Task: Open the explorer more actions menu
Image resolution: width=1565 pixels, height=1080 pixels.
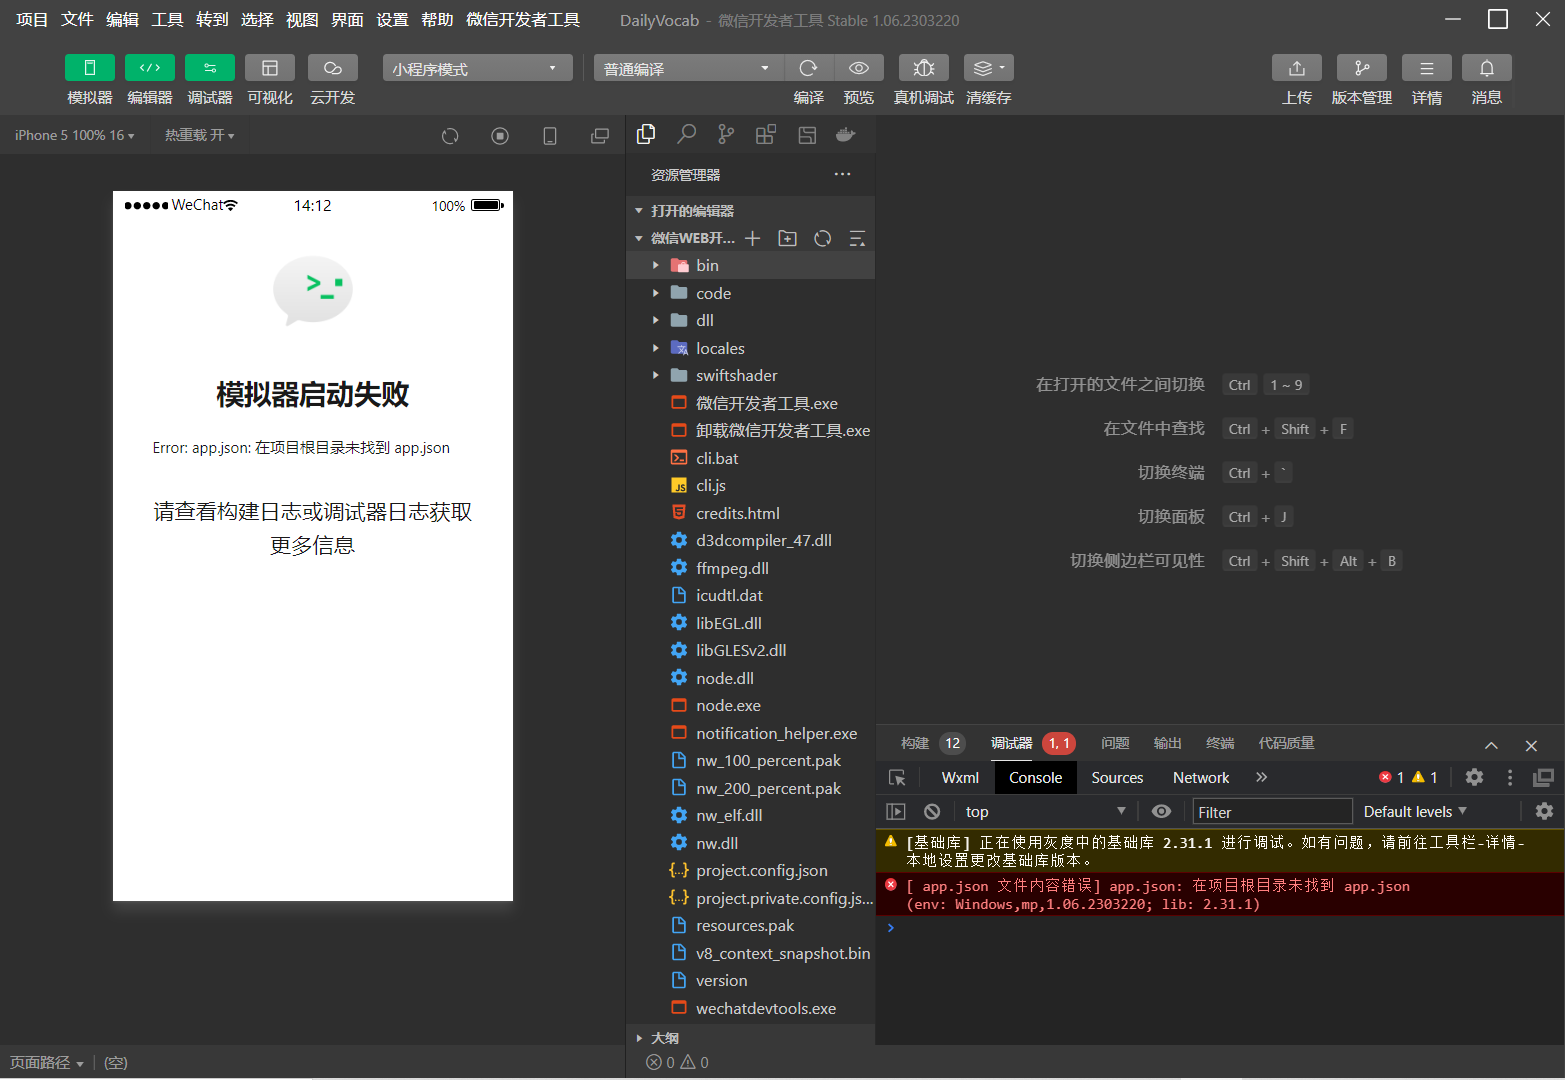Action: pyautogui.click(x=843, y=174)
